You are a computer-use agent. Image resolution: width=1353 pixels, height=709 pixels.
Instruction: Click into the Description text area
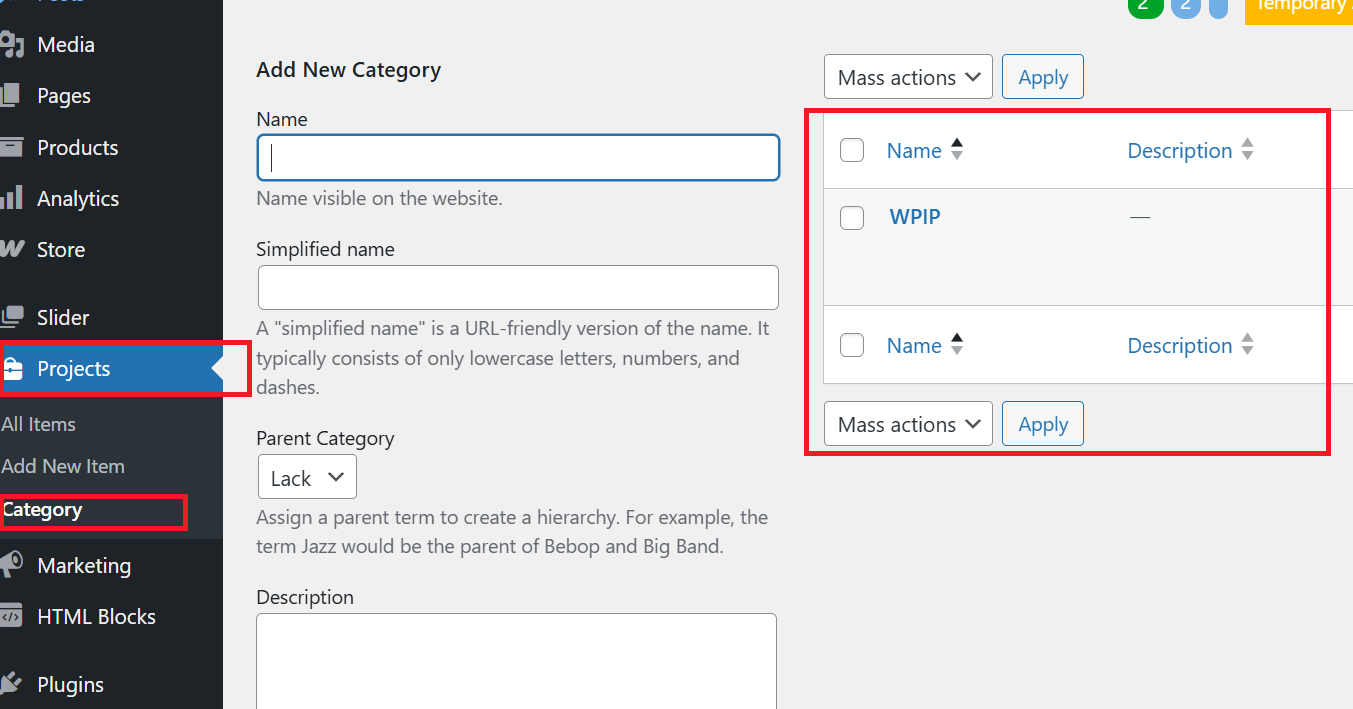(516, 661)
